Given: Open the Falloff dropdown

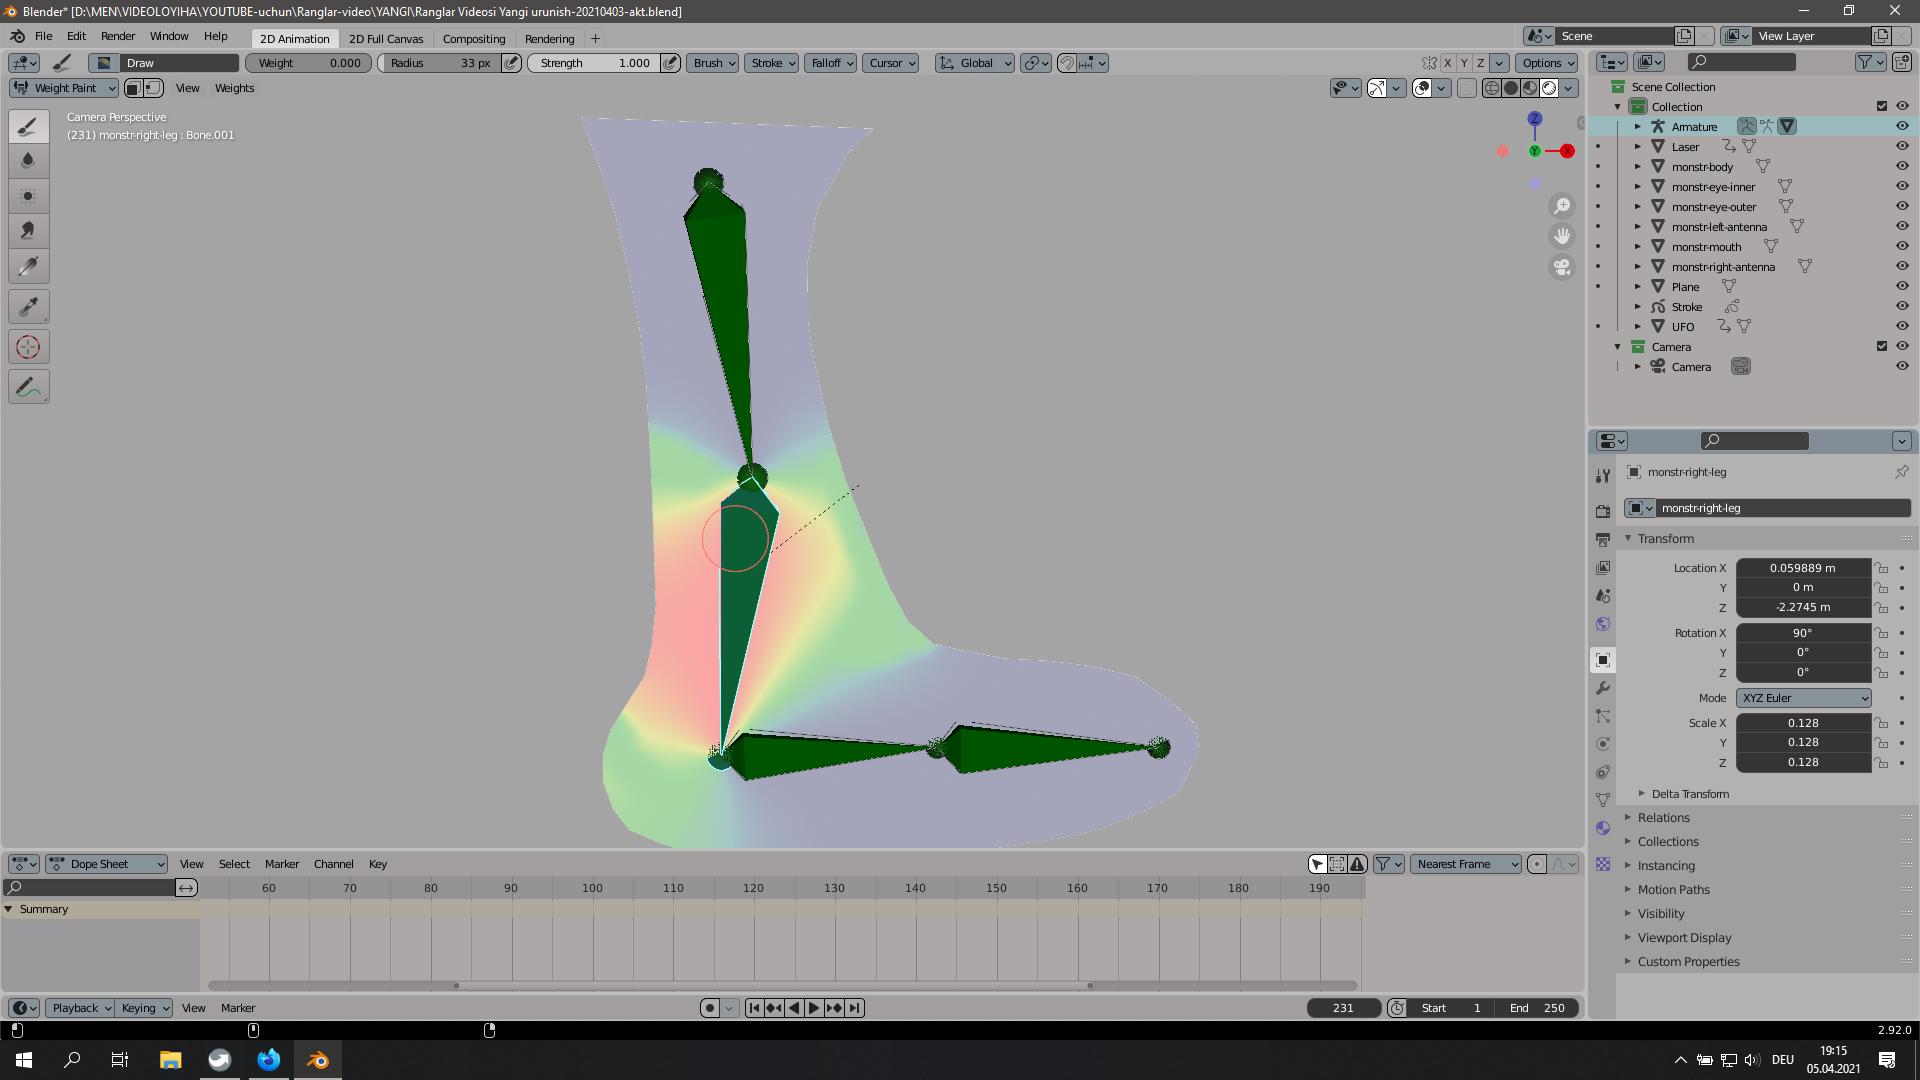Looking at the screenshot, I should click(x=832, y=63).
